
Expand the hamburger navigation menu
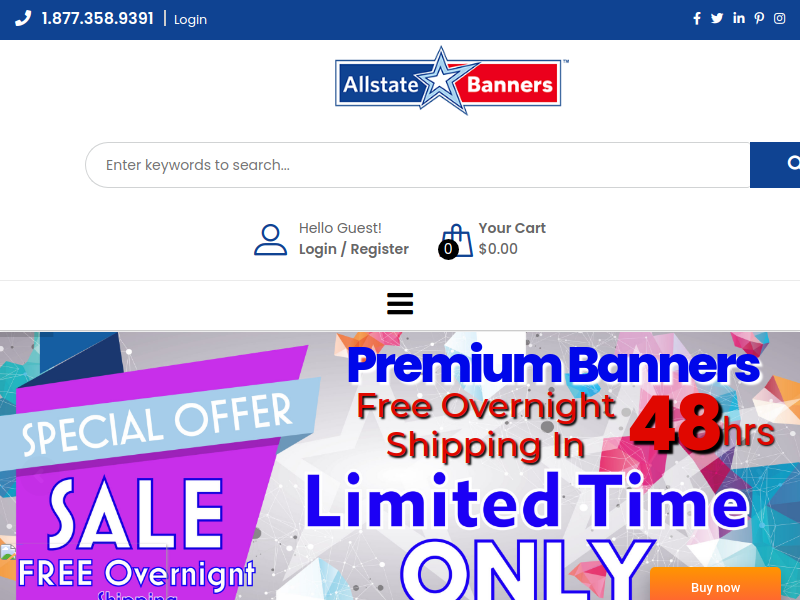pyautogui.click(x=400, y=304)
